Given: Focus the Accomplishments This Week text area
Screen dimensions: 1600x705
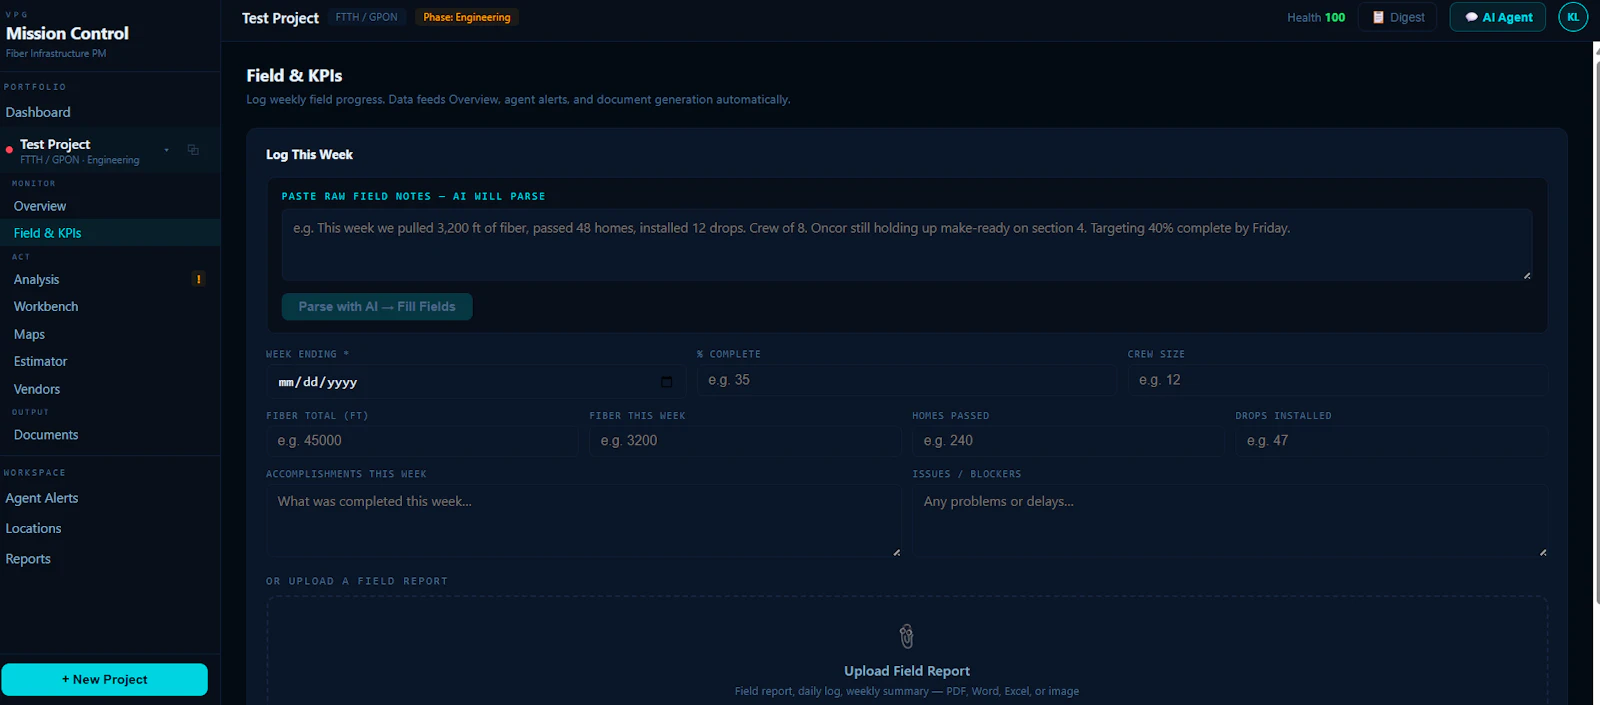Looking at the screenshot, I should 584,521.
